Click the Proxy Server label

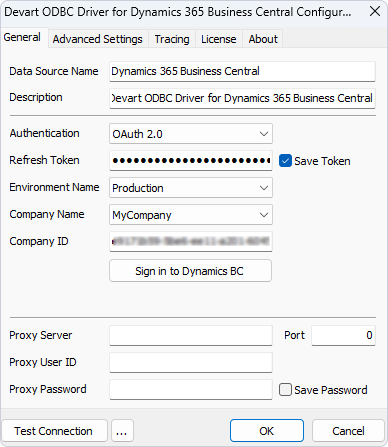click(x=41, y=335)
